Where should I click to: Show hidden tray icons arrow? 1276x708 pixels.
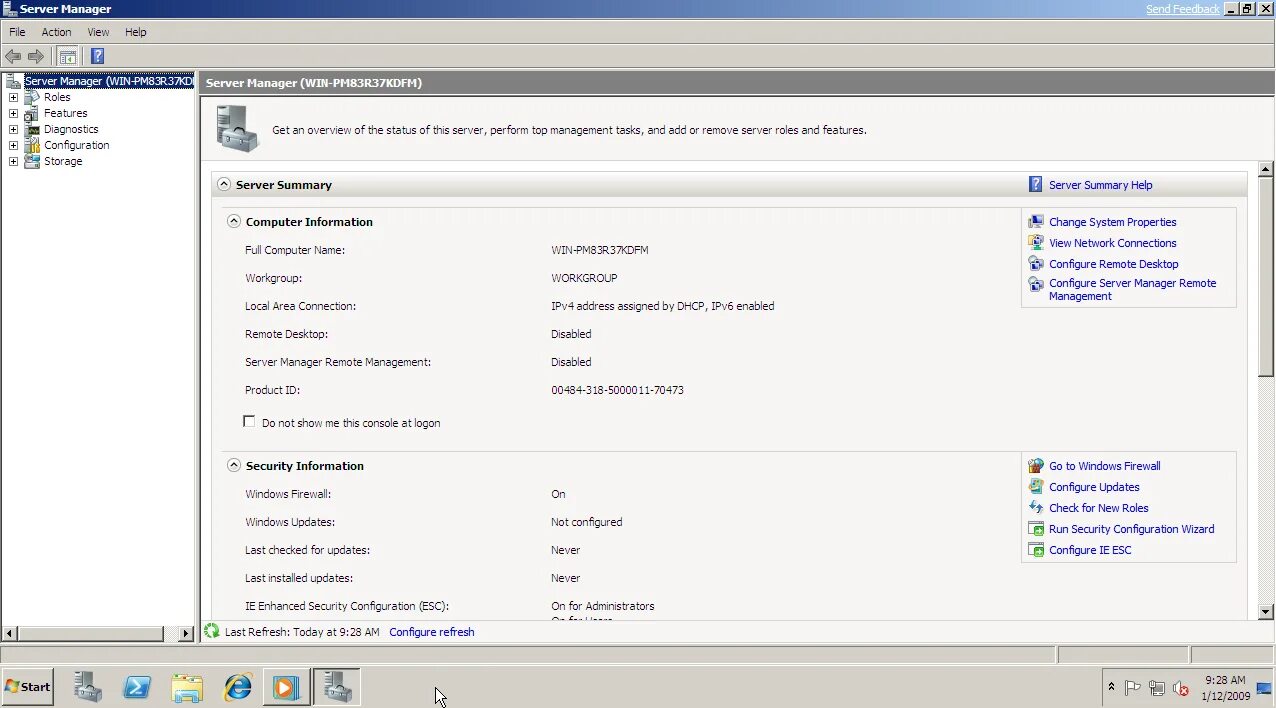[1111, 687]
